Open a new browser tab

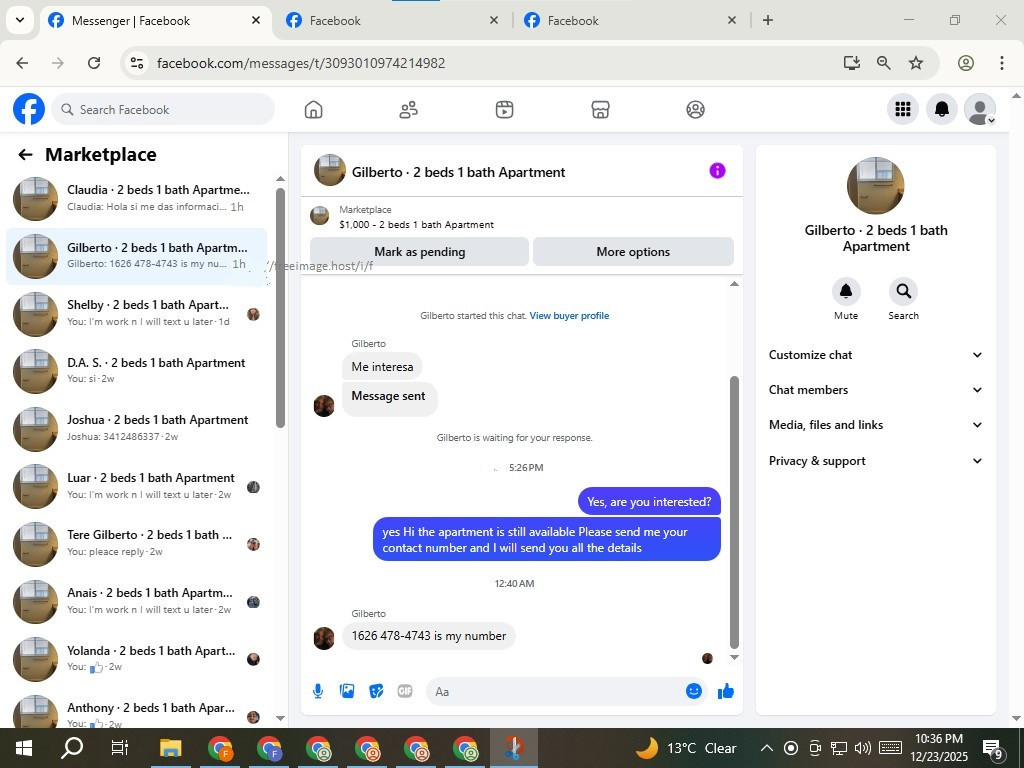click(x=768, y=20)
